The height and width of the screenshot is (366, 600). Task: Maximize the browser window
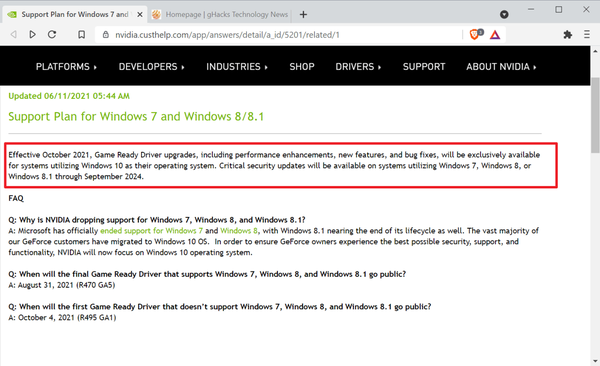pos(559,10)
